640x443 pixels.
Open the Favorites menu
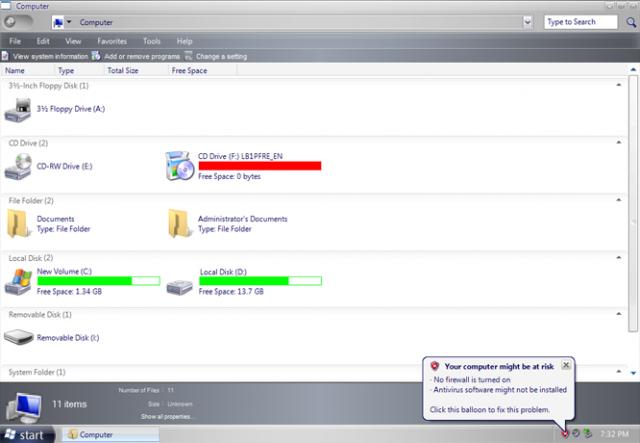pyautogui.click(x=112, y=41)
